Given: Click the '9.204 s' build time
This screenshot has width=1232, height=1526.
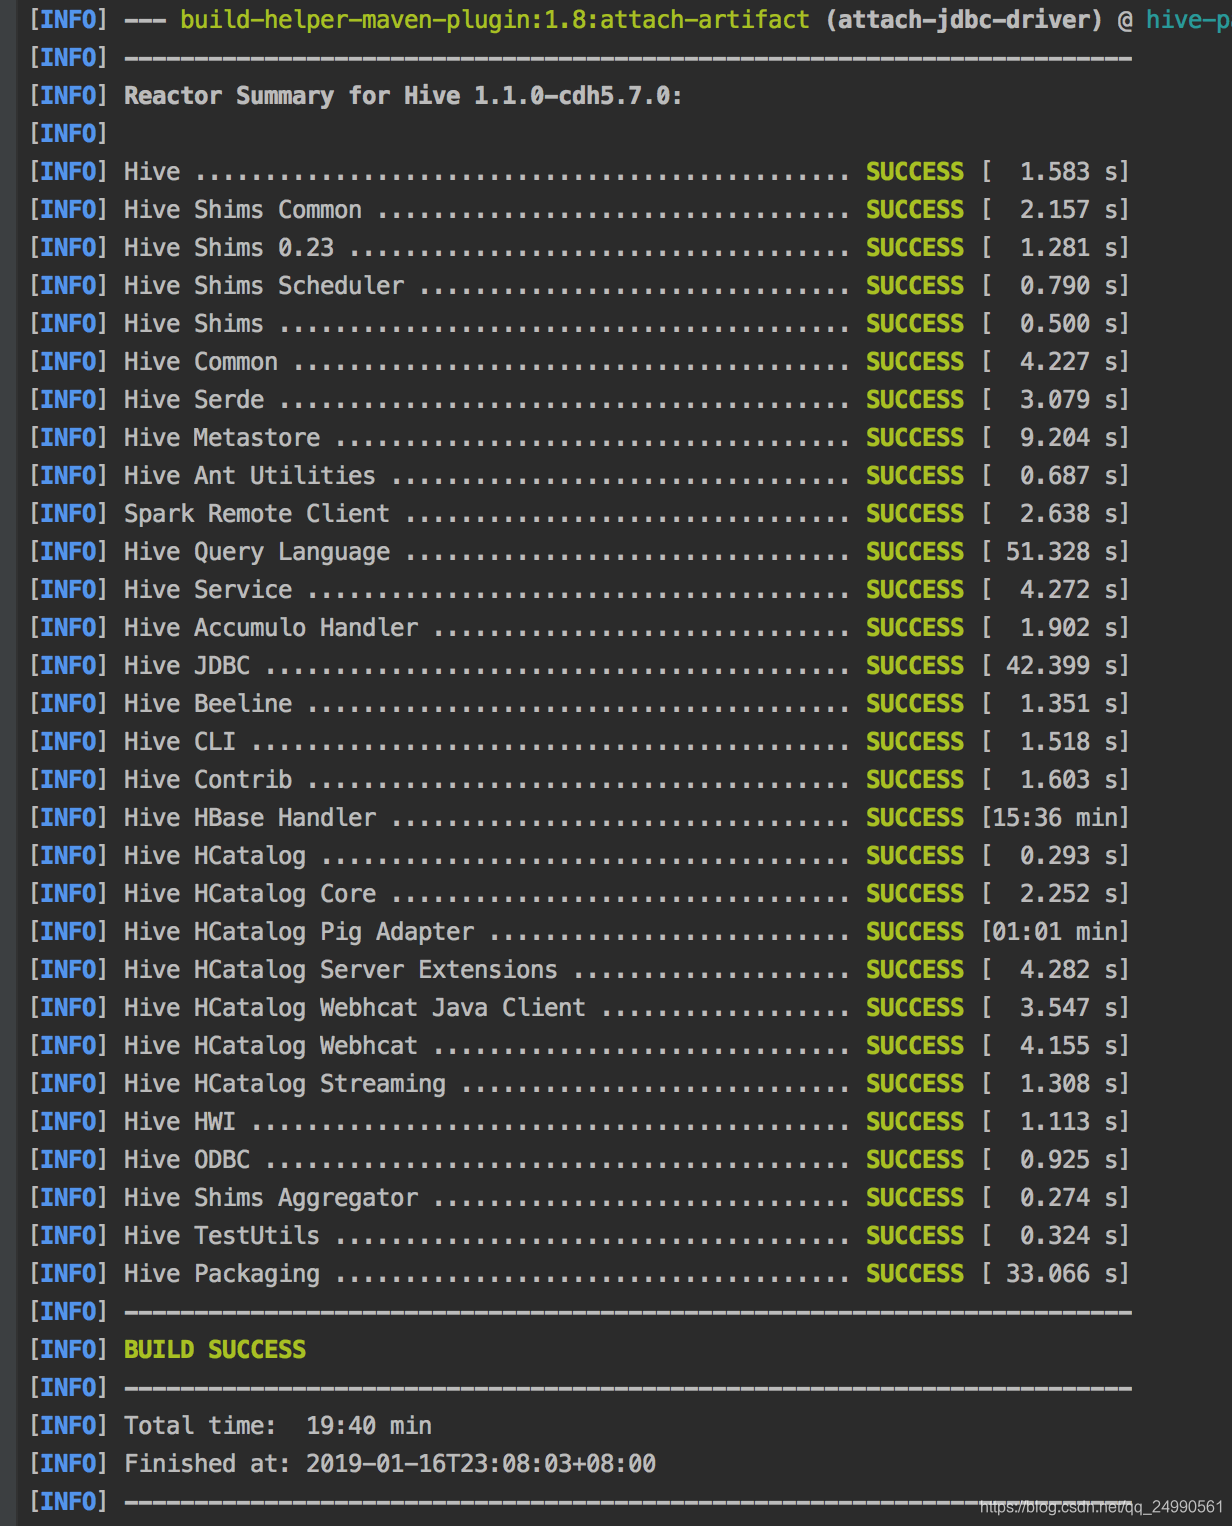Looking at the screenshot, I should point(1070,438).
